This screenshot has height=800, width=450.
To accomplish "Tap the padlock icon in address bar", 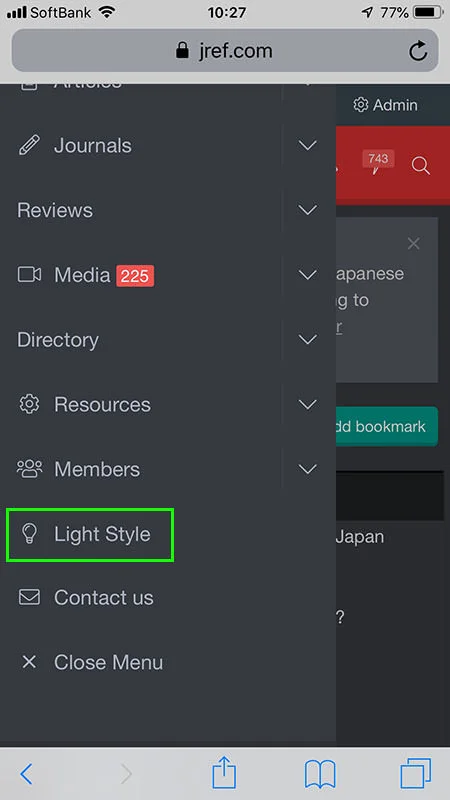I will click(182, 51).
